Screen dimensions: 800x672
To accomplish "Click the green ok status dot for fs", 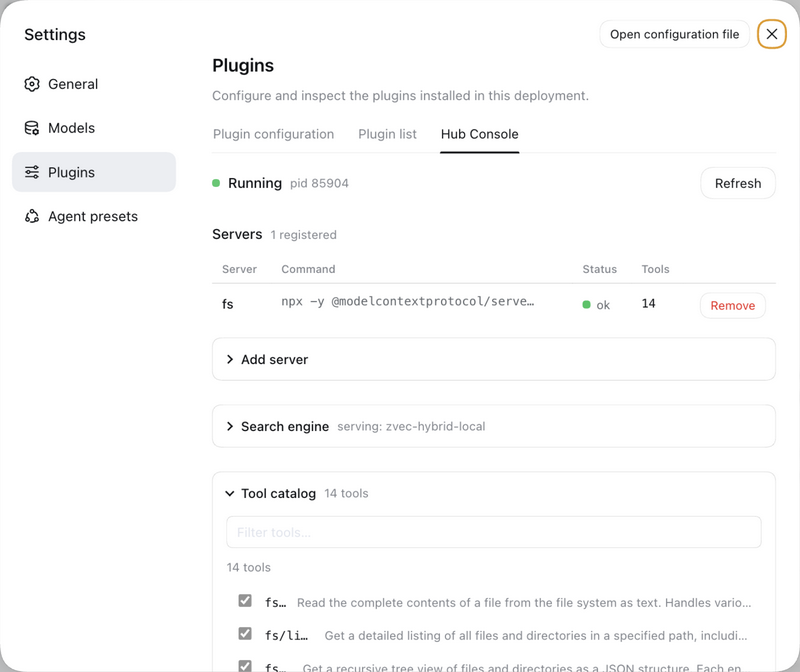I will point(586,305).
